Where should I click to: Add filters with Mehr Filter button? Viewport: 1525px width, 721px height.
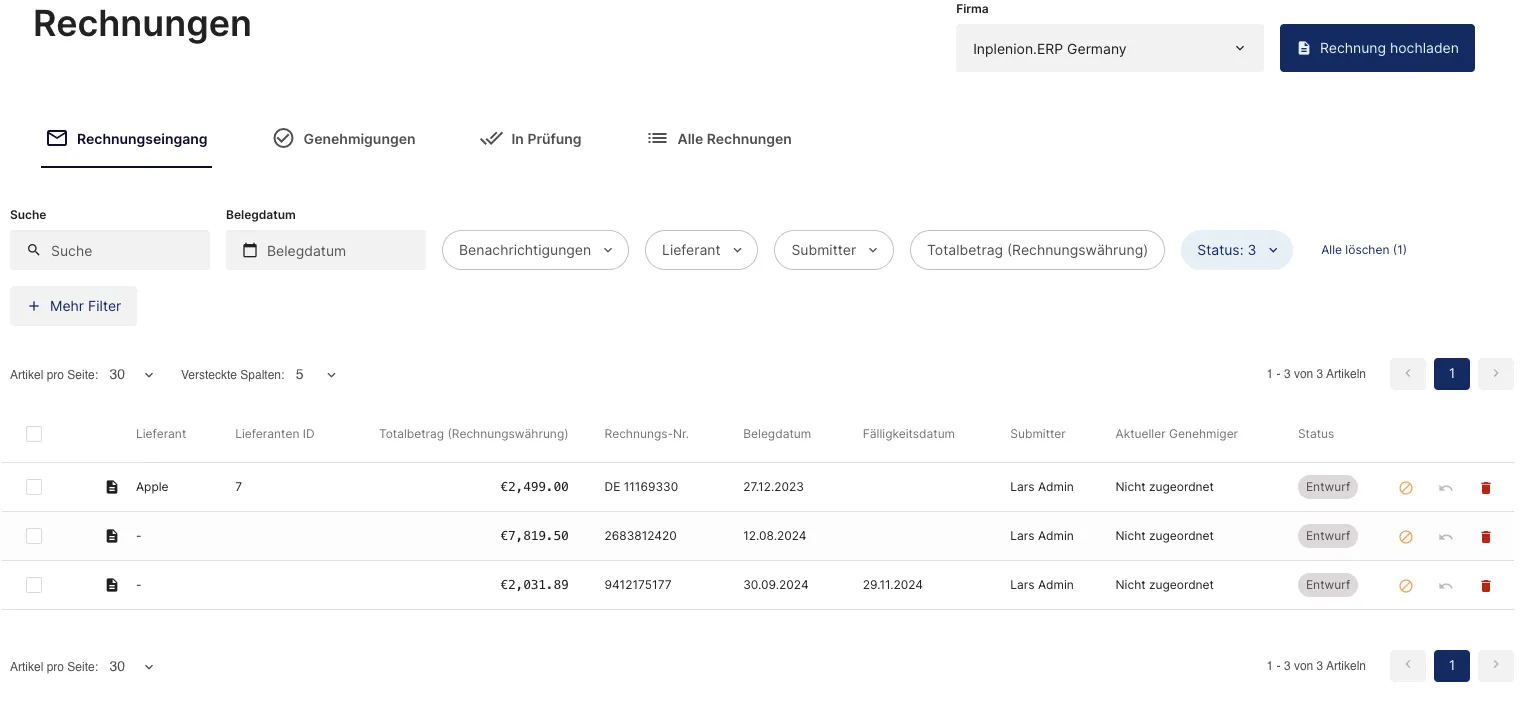point(74,306)
